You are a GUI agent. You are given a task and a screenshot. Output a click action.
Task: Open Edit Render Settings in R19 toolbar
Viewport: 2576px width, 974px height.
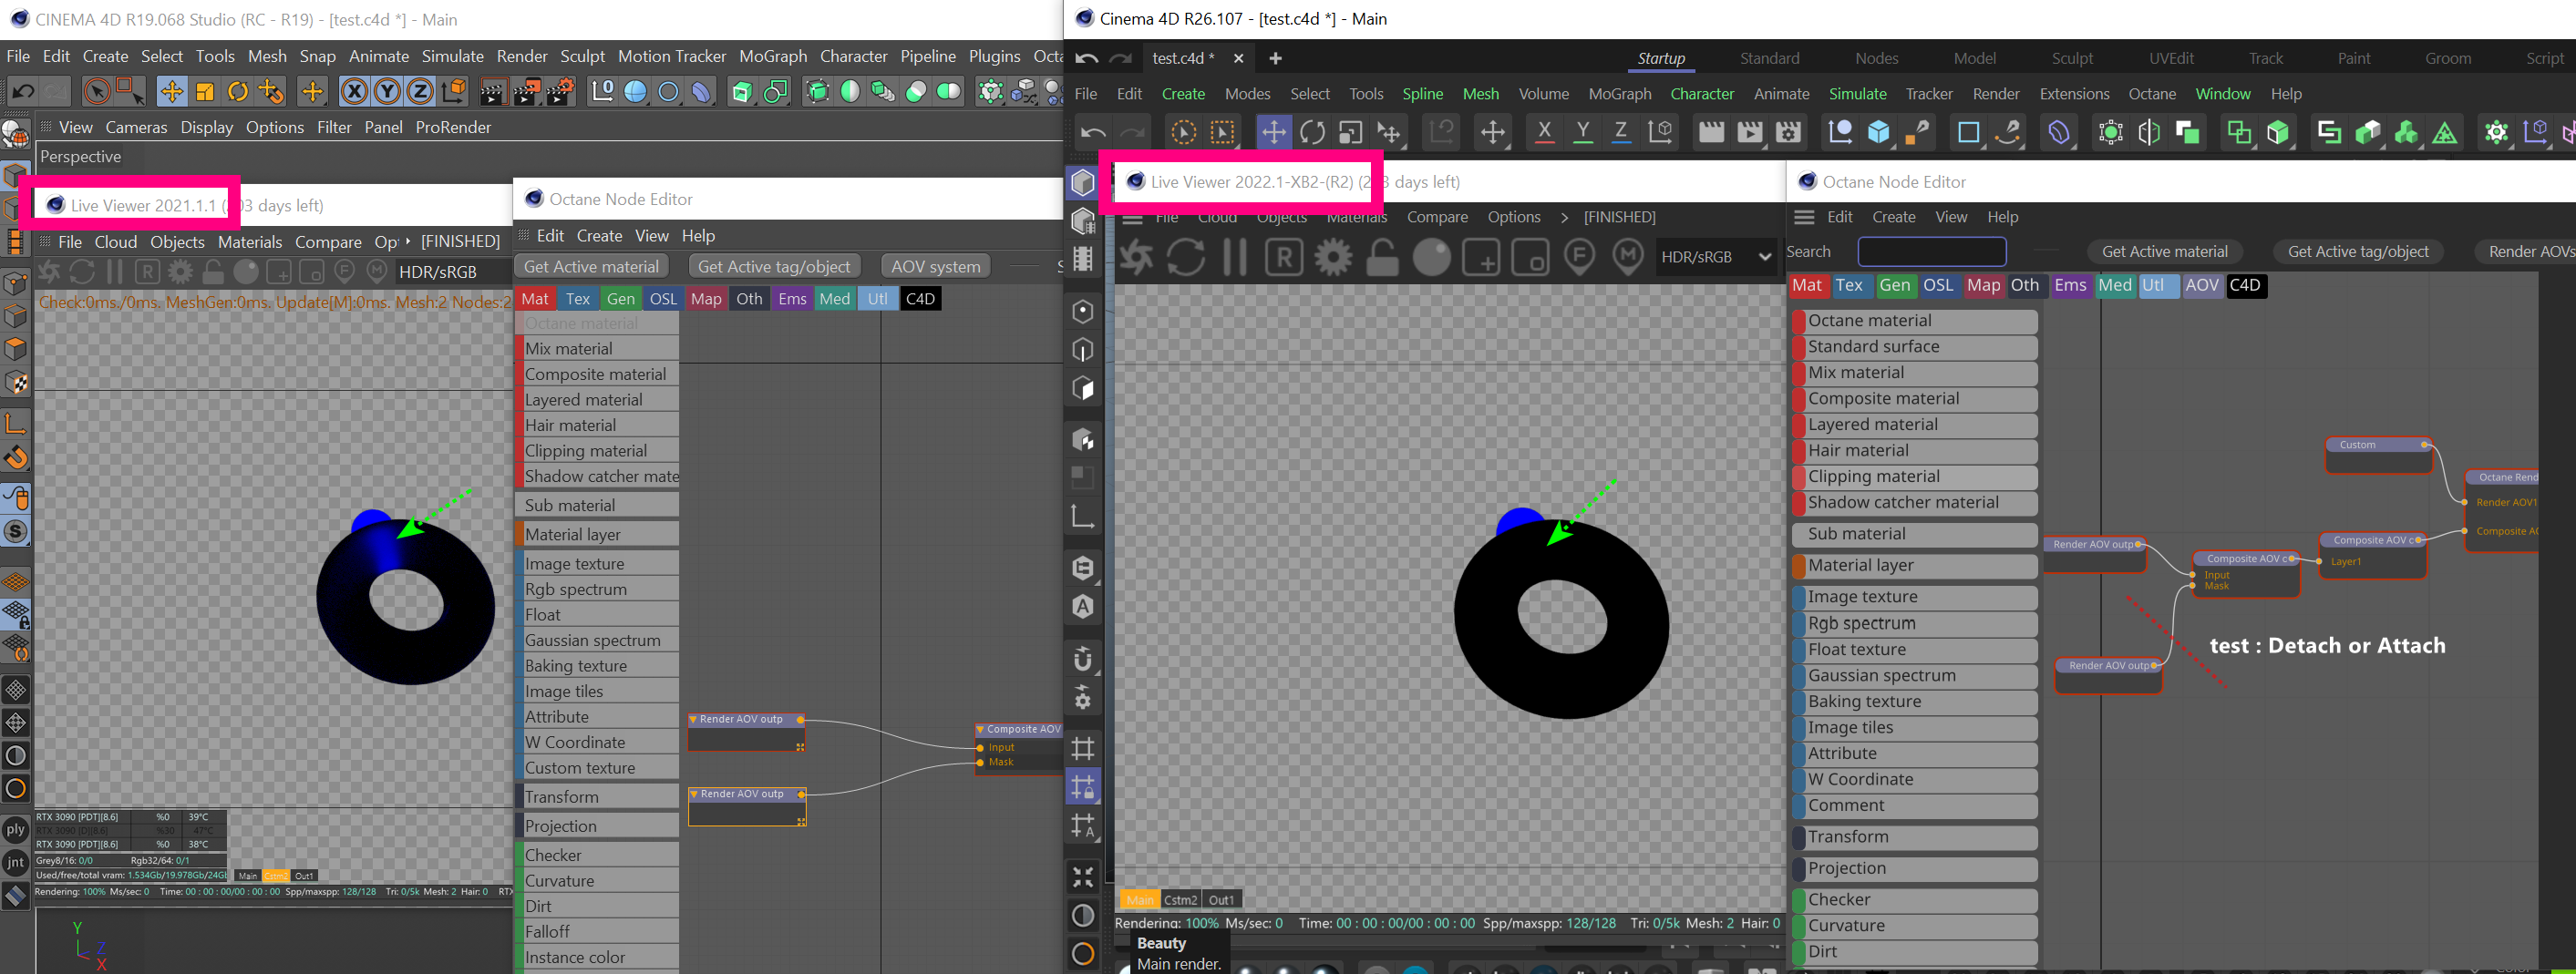[560, 92]
